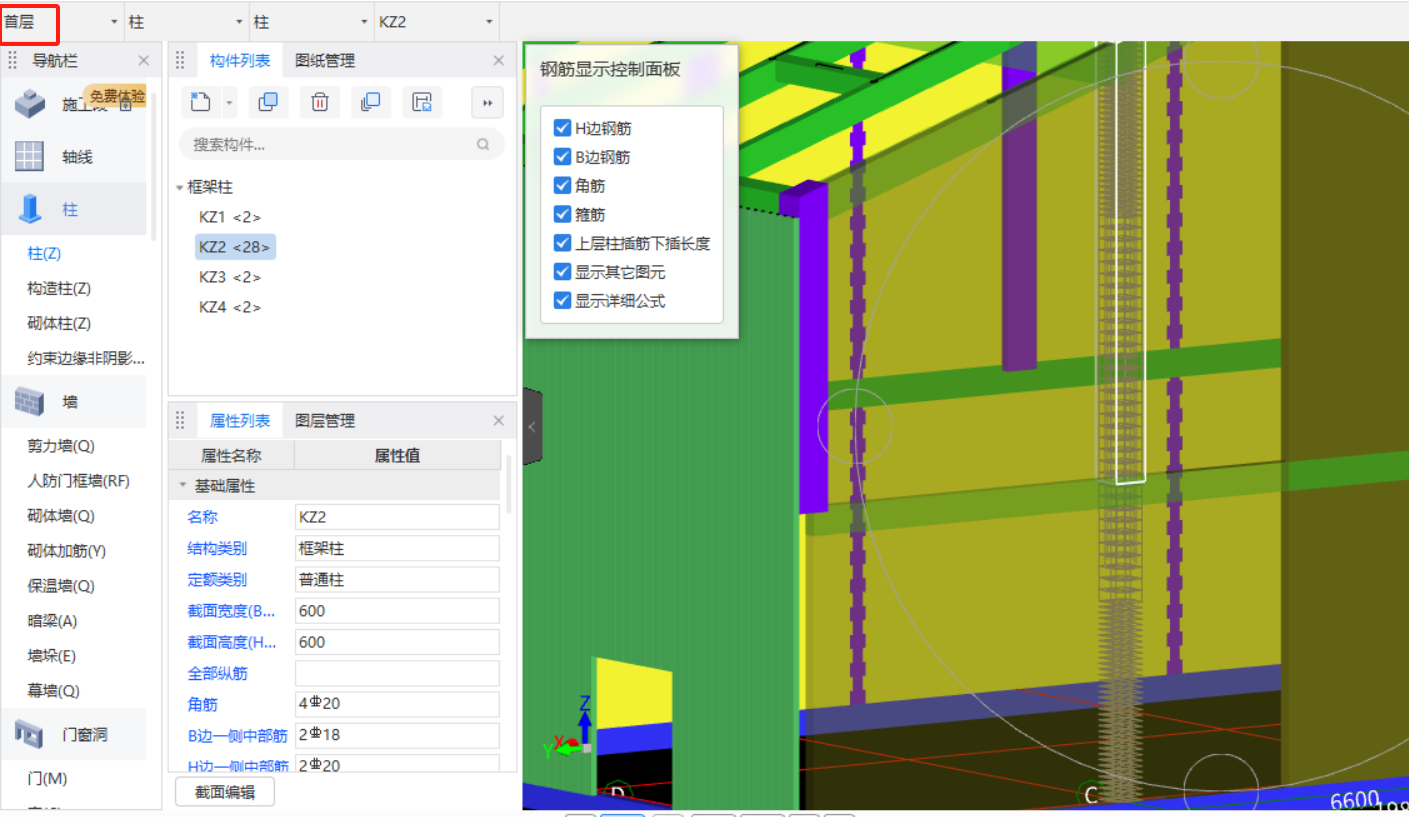Click the B边一侧中部筋 value 2Φ18
Screen dimensions: 1409x817
pos(397,735)
